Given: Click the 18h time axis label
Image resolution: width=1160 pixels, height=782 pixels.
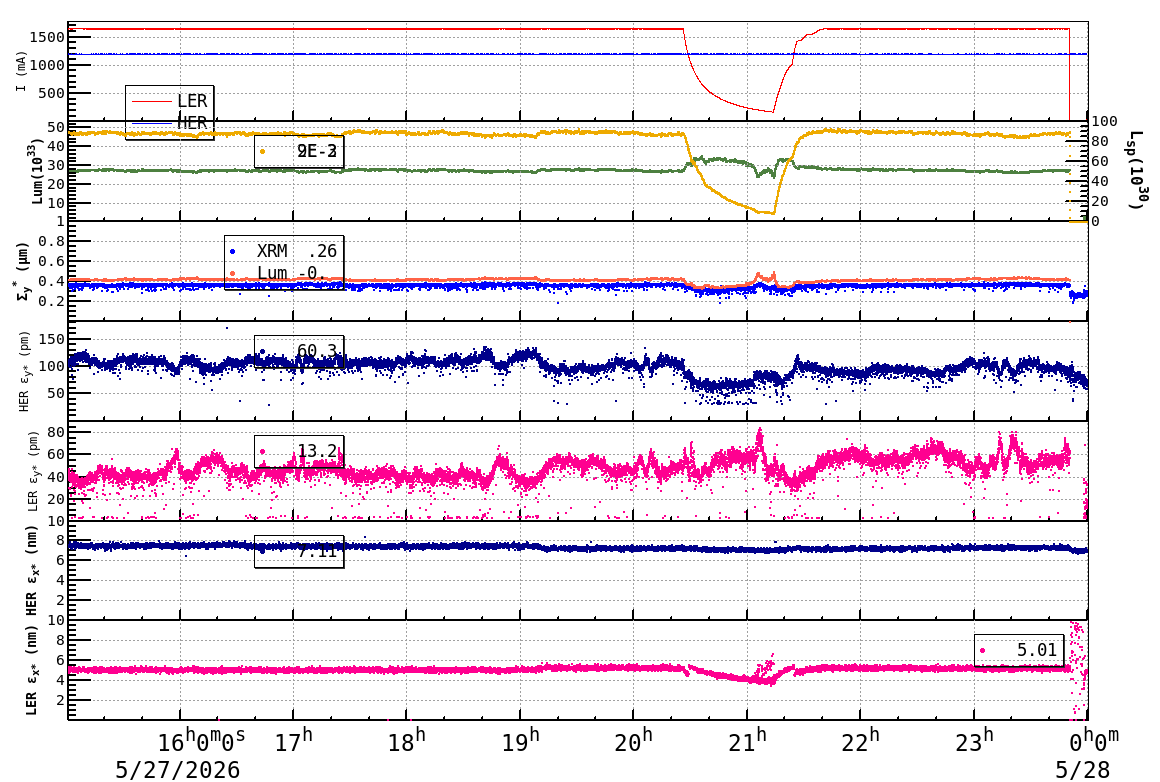Looking at the screenshot, I should (x=407, y=741).
